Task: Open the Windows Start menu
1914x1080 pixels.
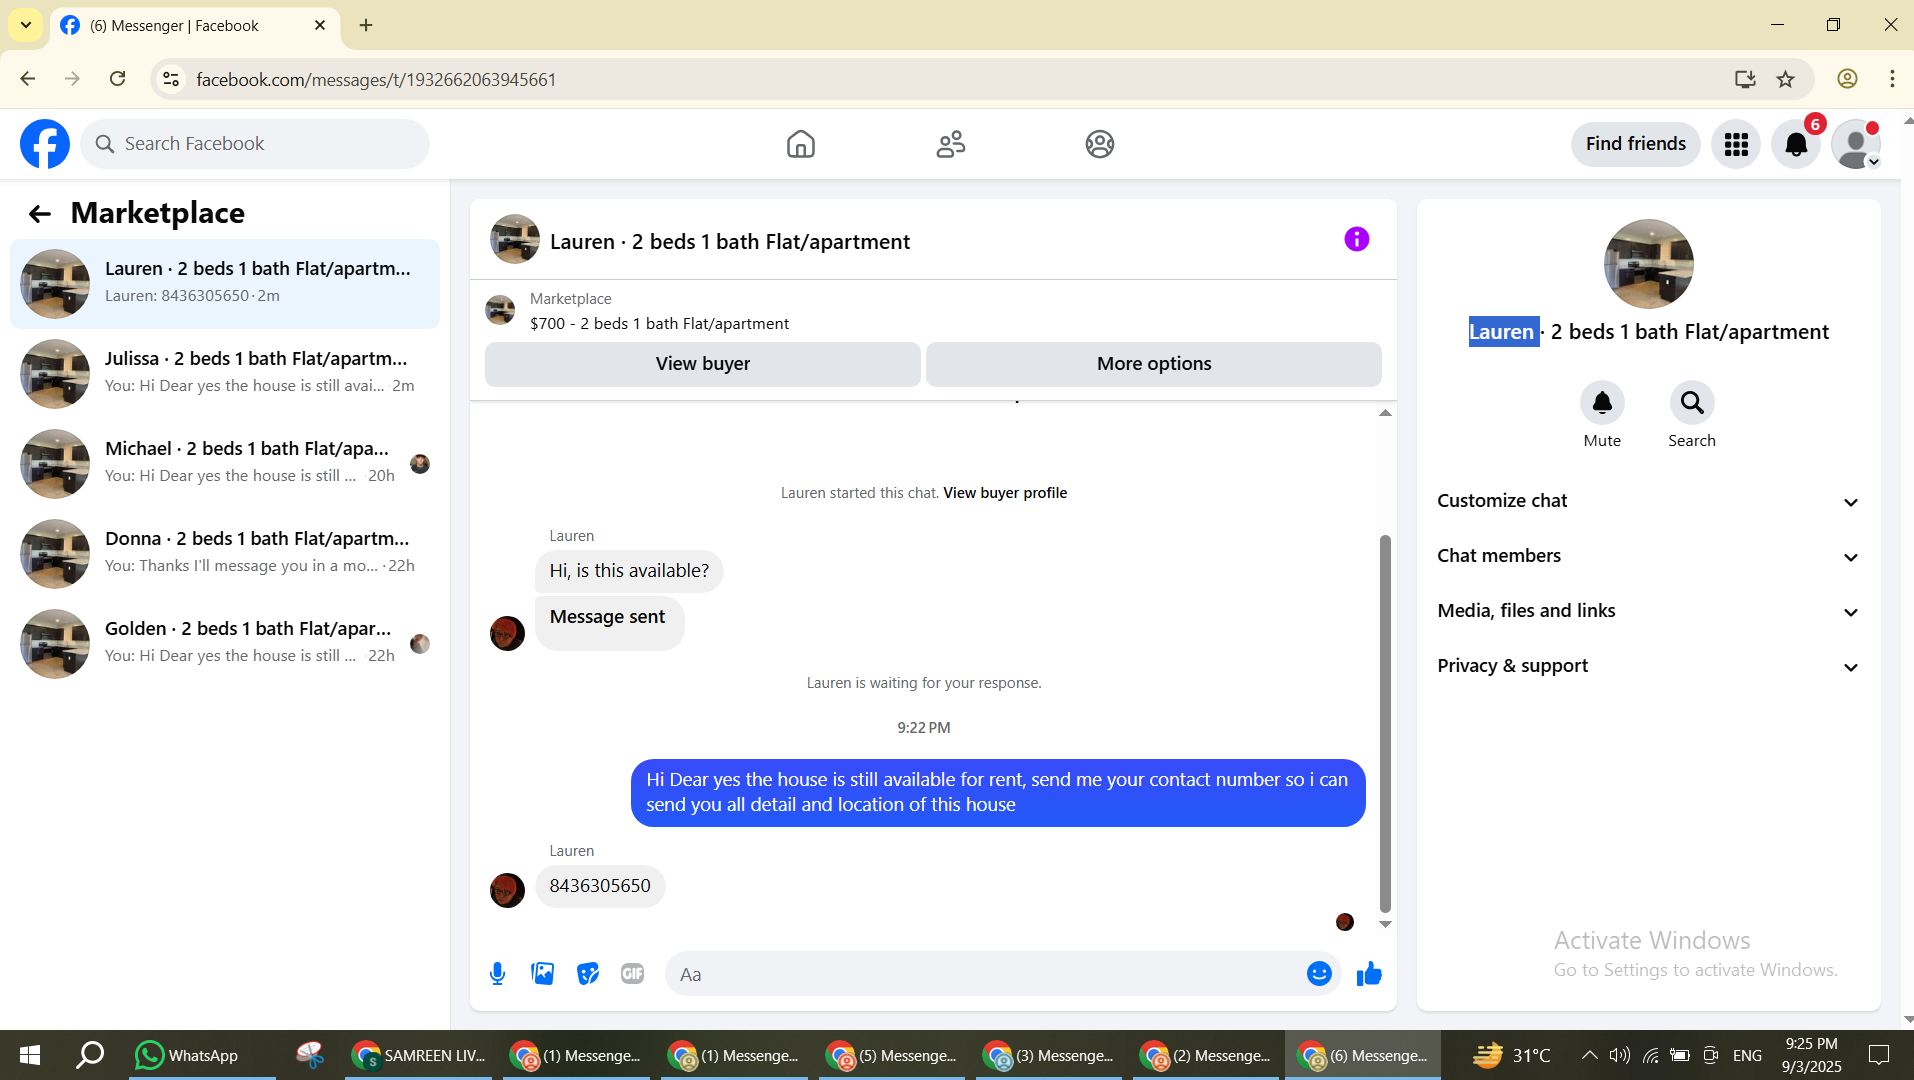Action: point(30,1055)
